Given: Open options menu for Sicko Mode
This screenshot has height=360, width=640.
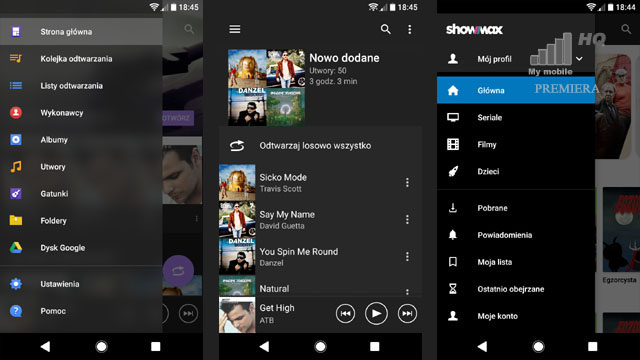Looking at the screenshot, I should point(407,182).
